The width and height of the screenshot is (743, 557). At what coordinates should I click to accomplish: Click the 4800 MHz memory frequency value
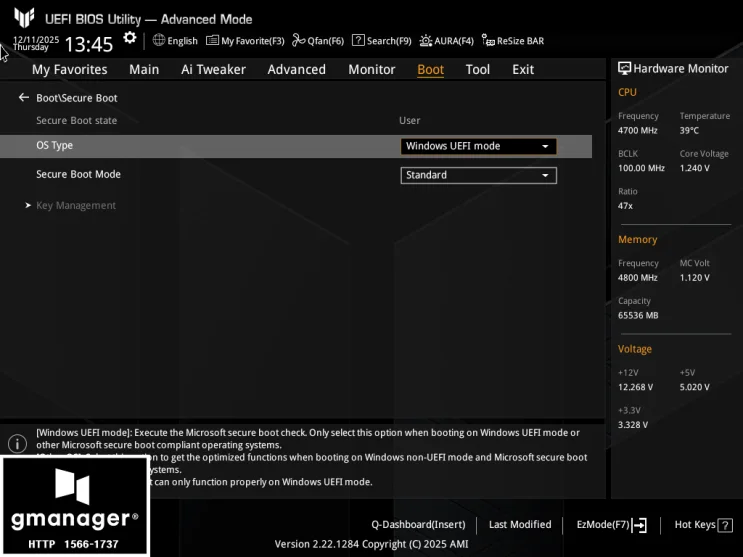click(x=637, y=278)
